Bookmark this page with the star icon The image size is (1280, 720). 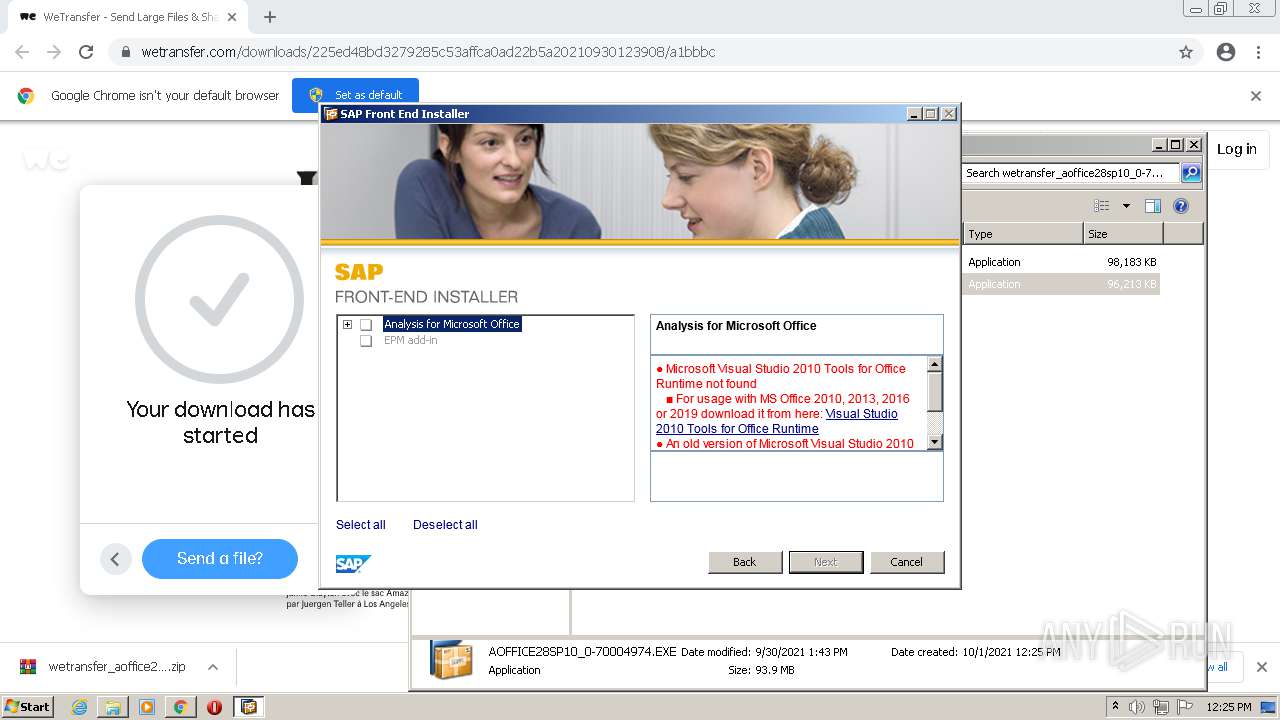1186,52
